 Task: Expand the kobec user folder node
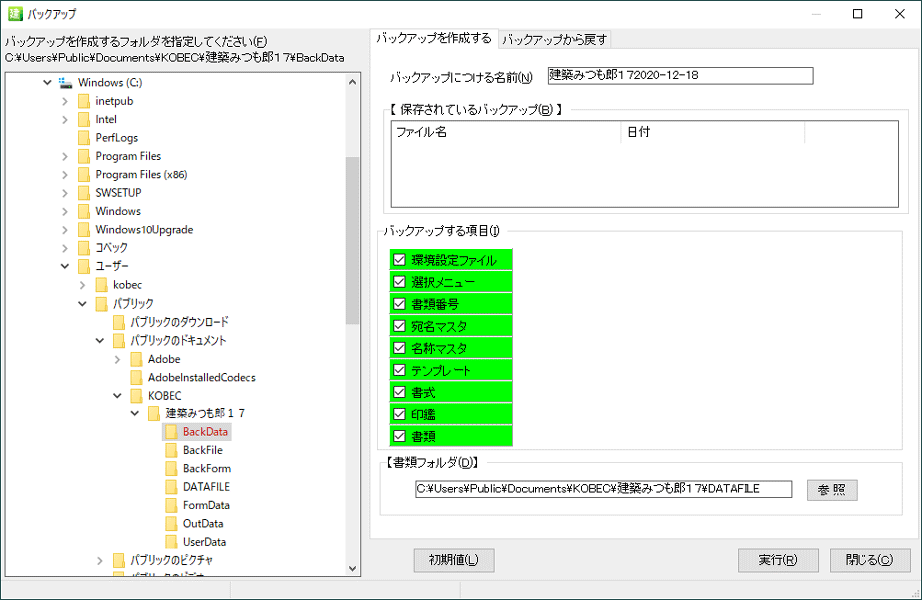(82, 285)
